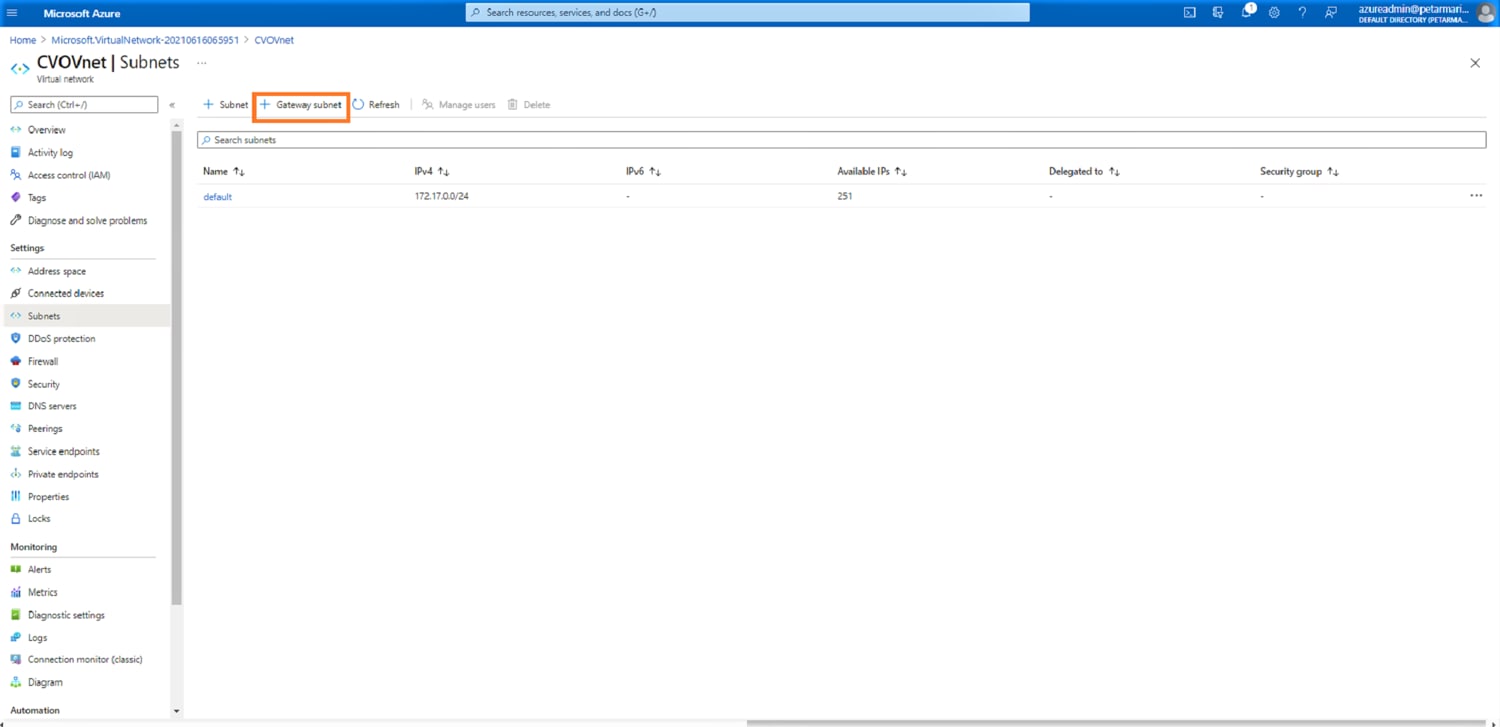1500x727 pixels.
Task: Open the notifications bell icon
Action: tap(1246, 13)
